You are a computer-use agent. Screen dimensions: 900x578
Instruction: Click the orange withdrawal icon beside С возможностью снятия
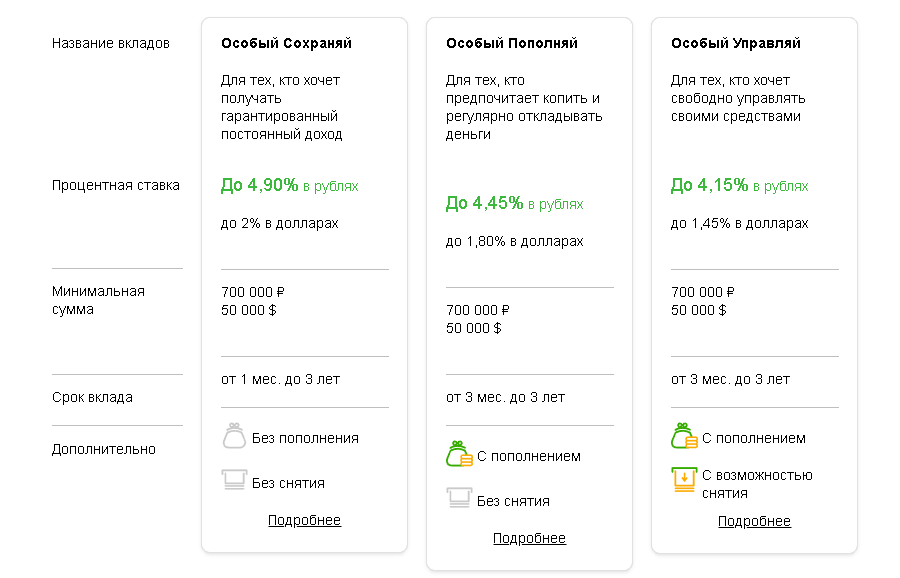click(x=684, y=479)
